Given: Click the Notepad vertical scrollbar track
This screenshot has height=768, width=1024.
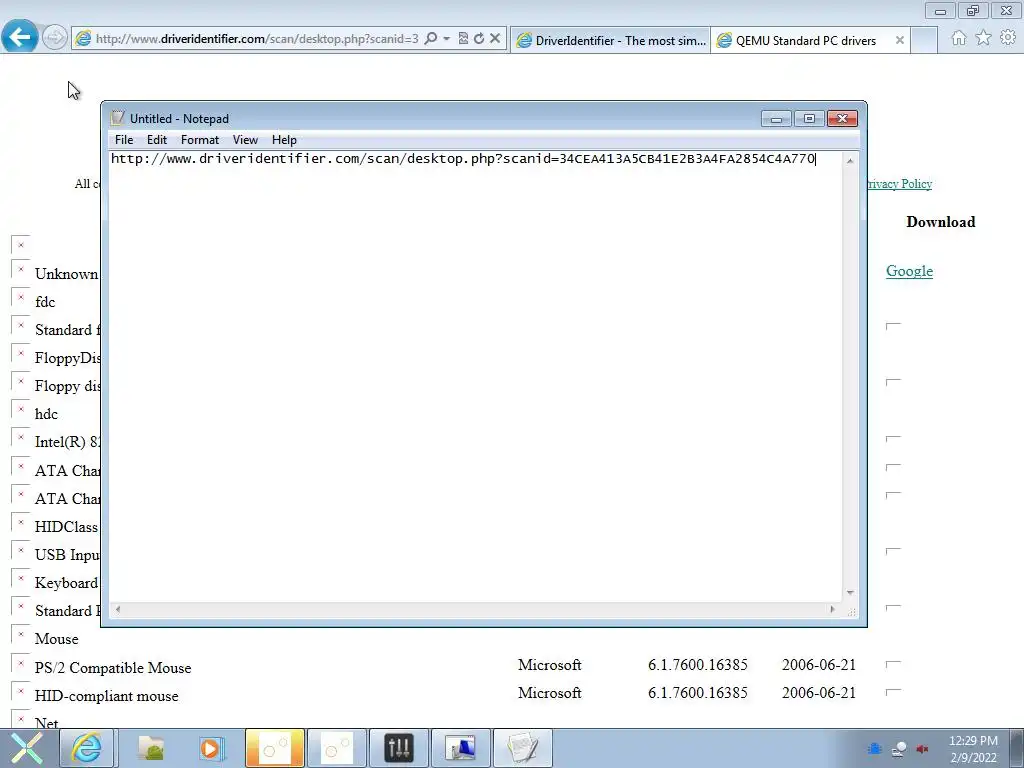Looking at the screenshot, I should coord(850,377).
